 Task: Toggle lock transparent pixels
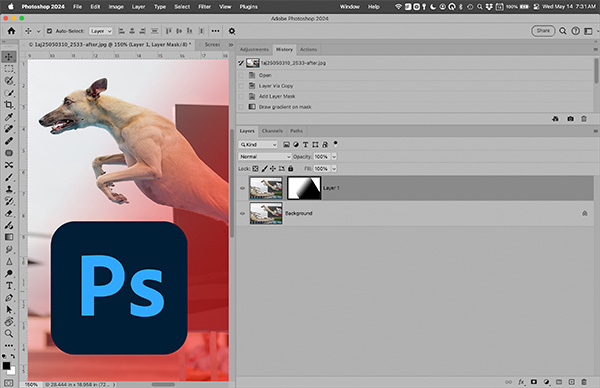(x=255, y=168)
